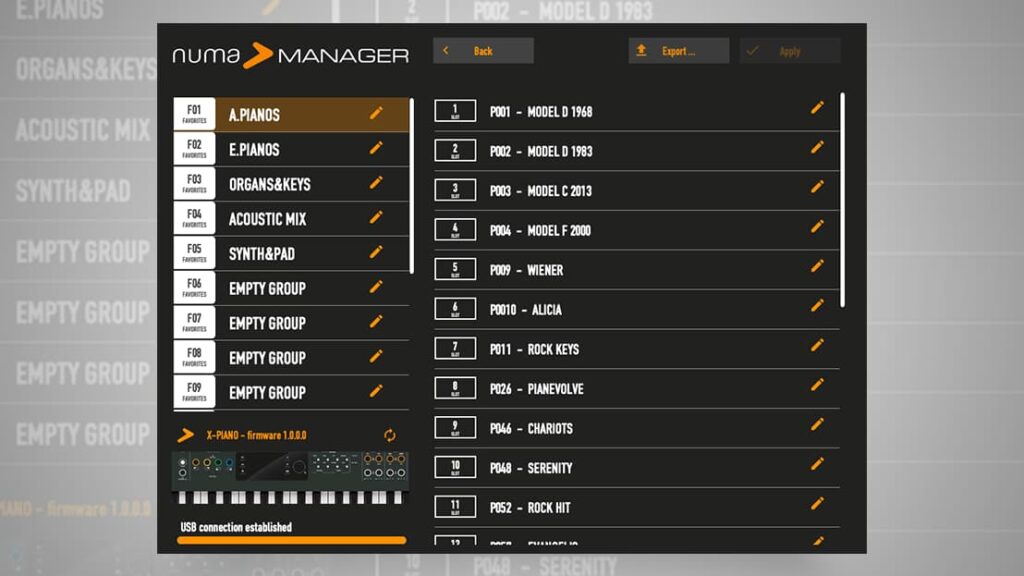The height and width of the screenshot is (576, 1024).
Task: Edit the P026 - PIANEVOLVE slot entry
Action: coord(817,385)
